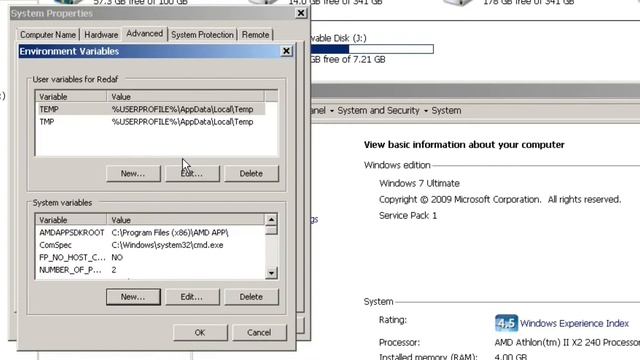Confirm Environment Variables with OK

[x=200, y=332]
